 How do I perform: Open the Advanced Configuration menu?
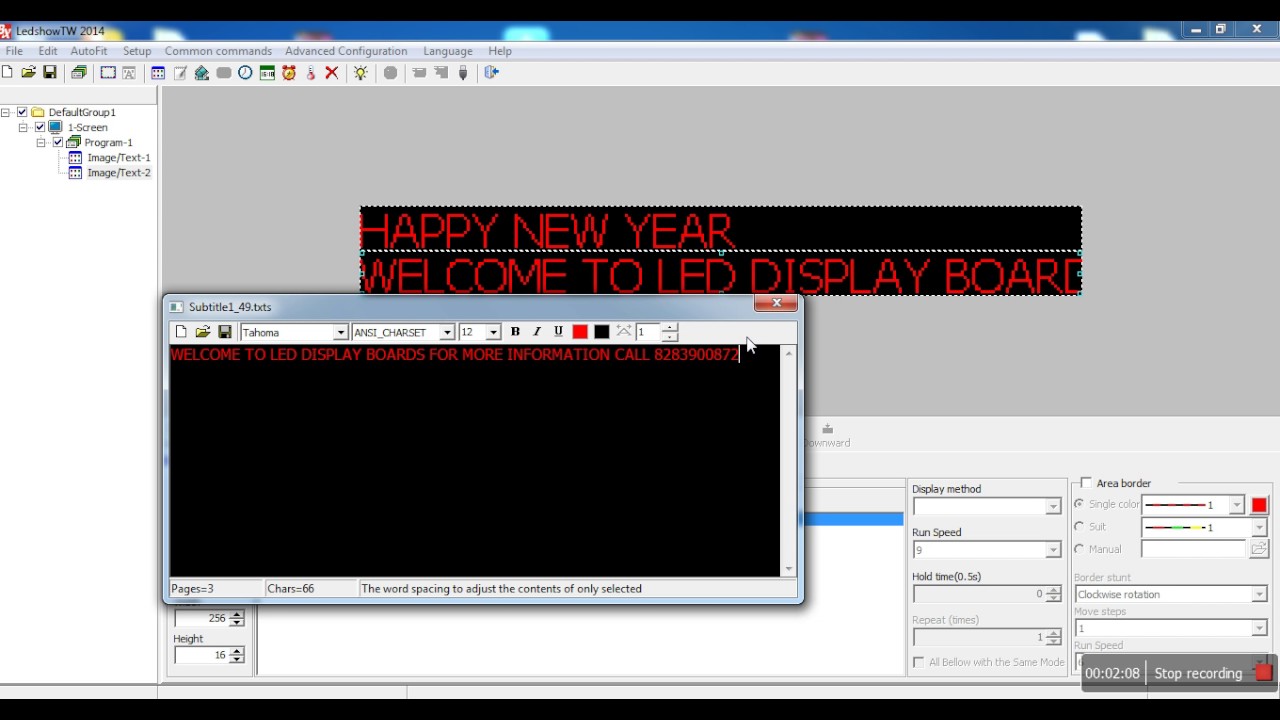pyautogui.click(x=346, y=51)
